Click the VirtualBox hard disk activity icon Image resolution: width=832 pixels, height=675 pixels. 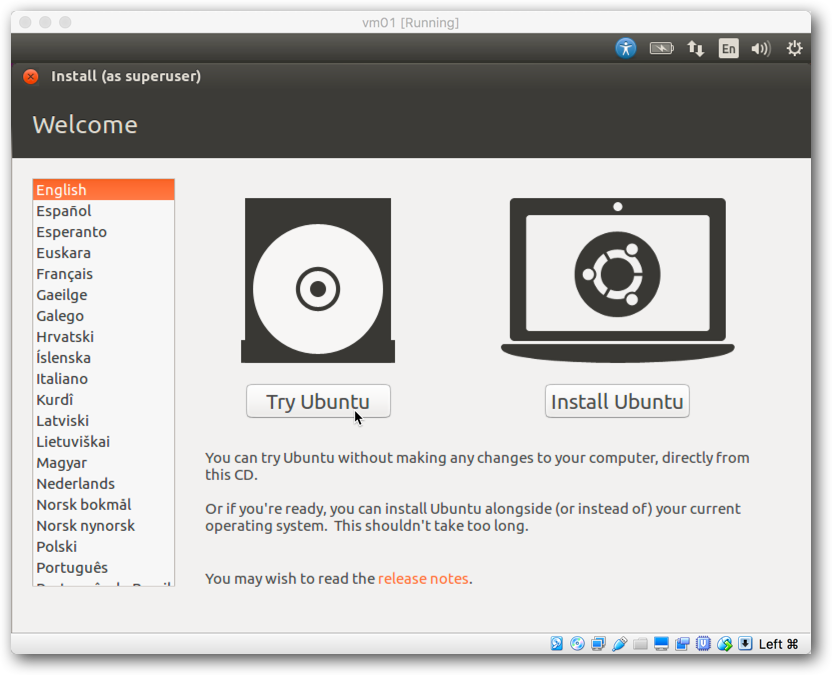556,644
